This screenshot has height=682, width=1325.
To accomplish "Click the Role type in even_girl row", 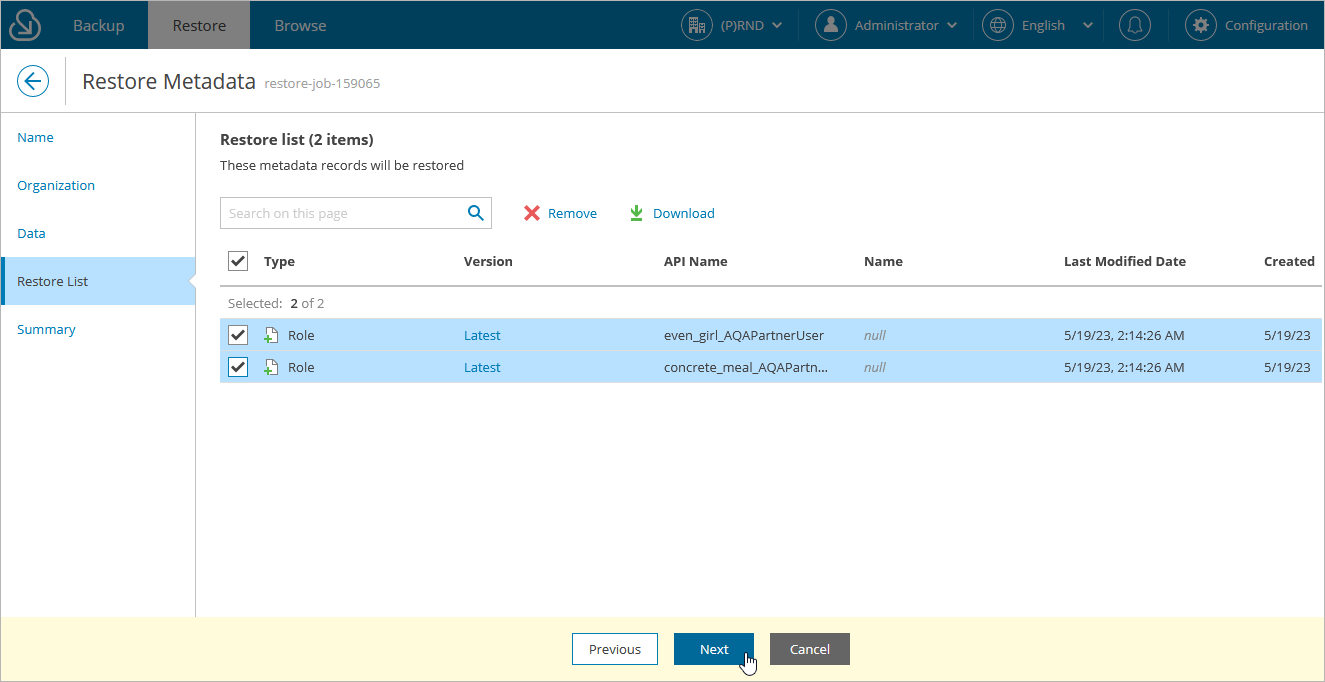I will coord(301,335).
